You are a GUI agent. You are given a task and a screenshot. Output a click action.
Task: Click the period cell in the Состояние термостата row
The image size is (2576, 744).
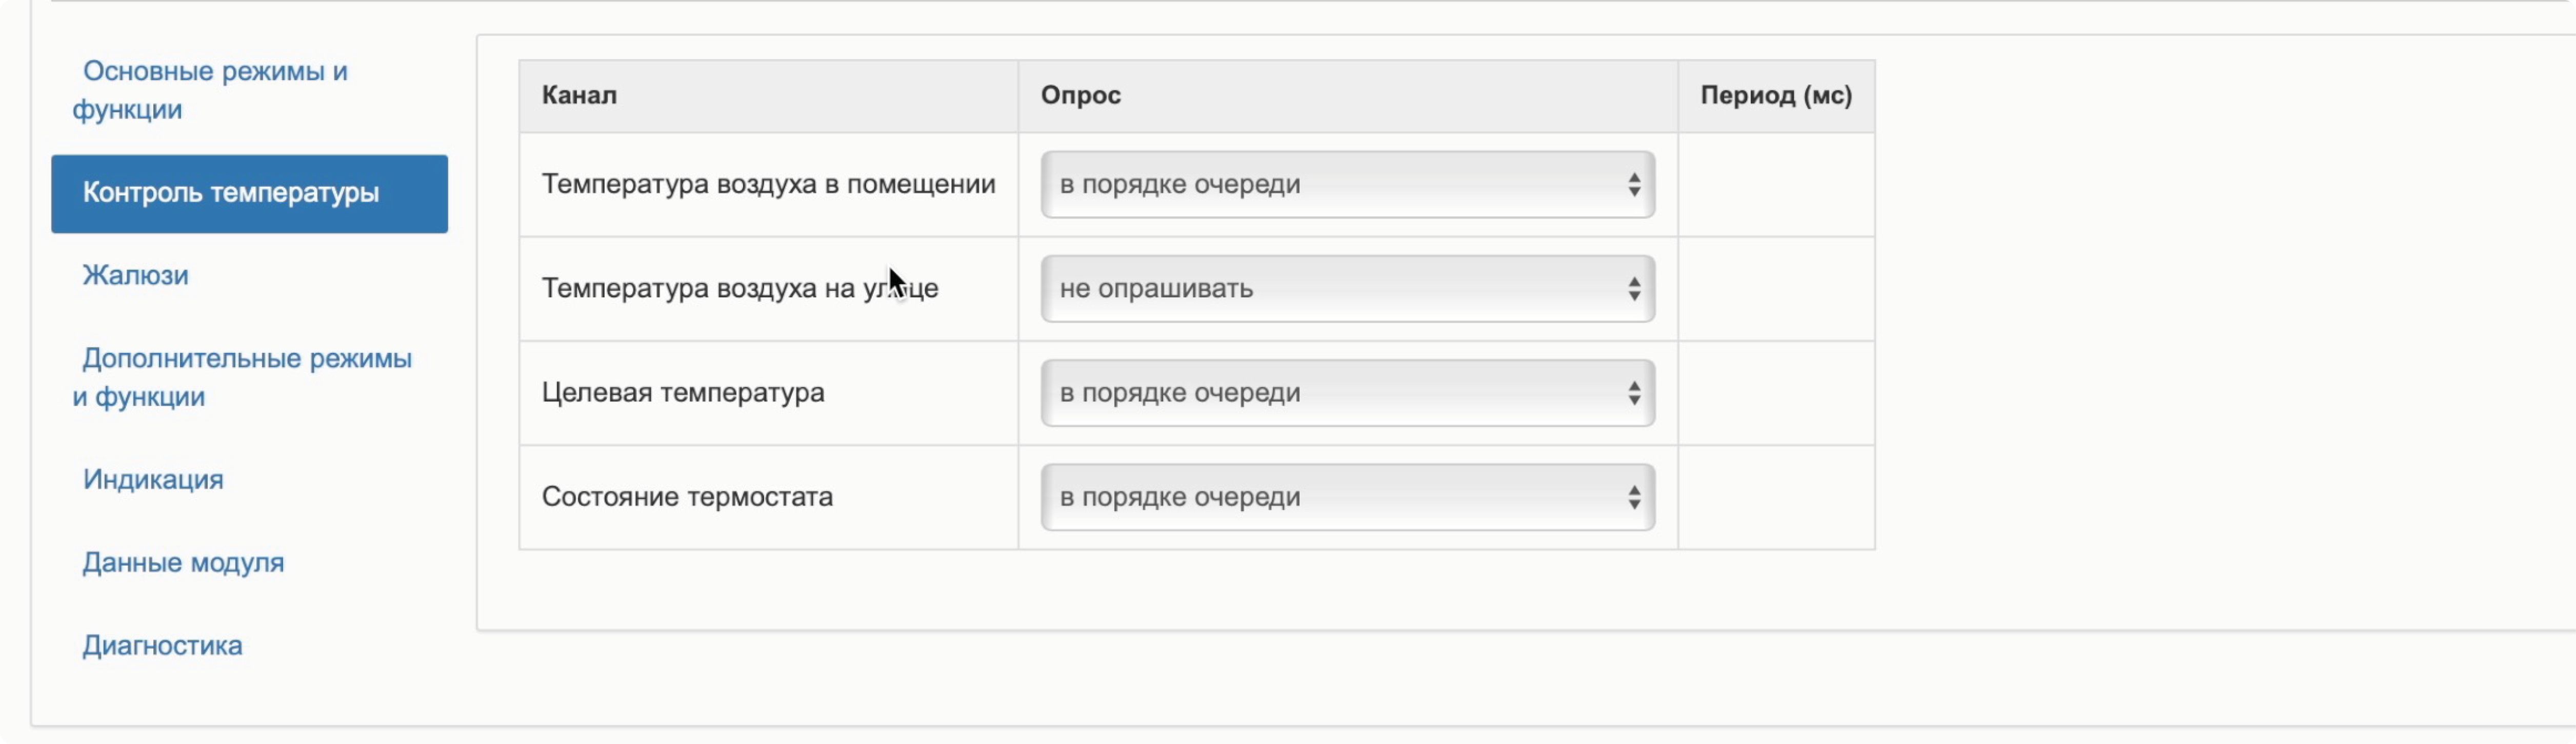point(1775,497)
